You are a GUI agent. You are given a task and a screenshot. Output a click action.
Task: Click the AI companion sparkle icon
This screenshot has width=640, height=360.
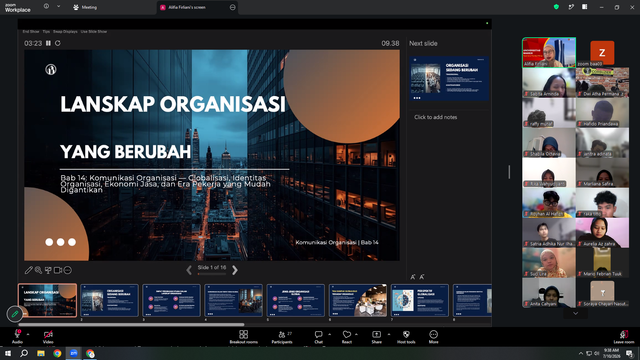(571, 7)
